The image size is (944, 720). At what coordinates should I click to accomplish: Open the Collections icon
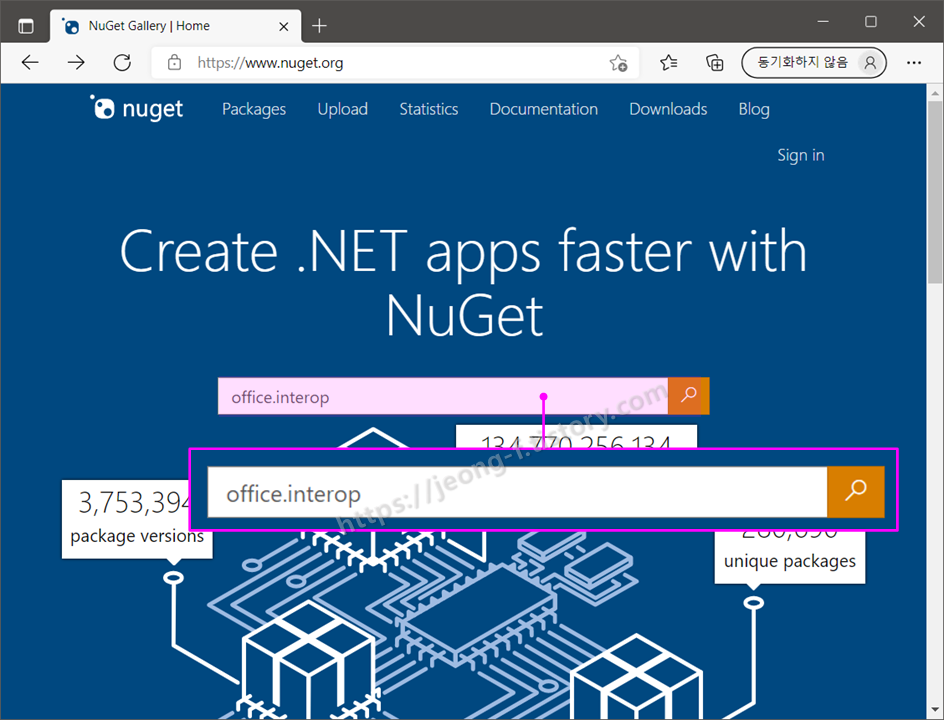click(x=715, y=62)
